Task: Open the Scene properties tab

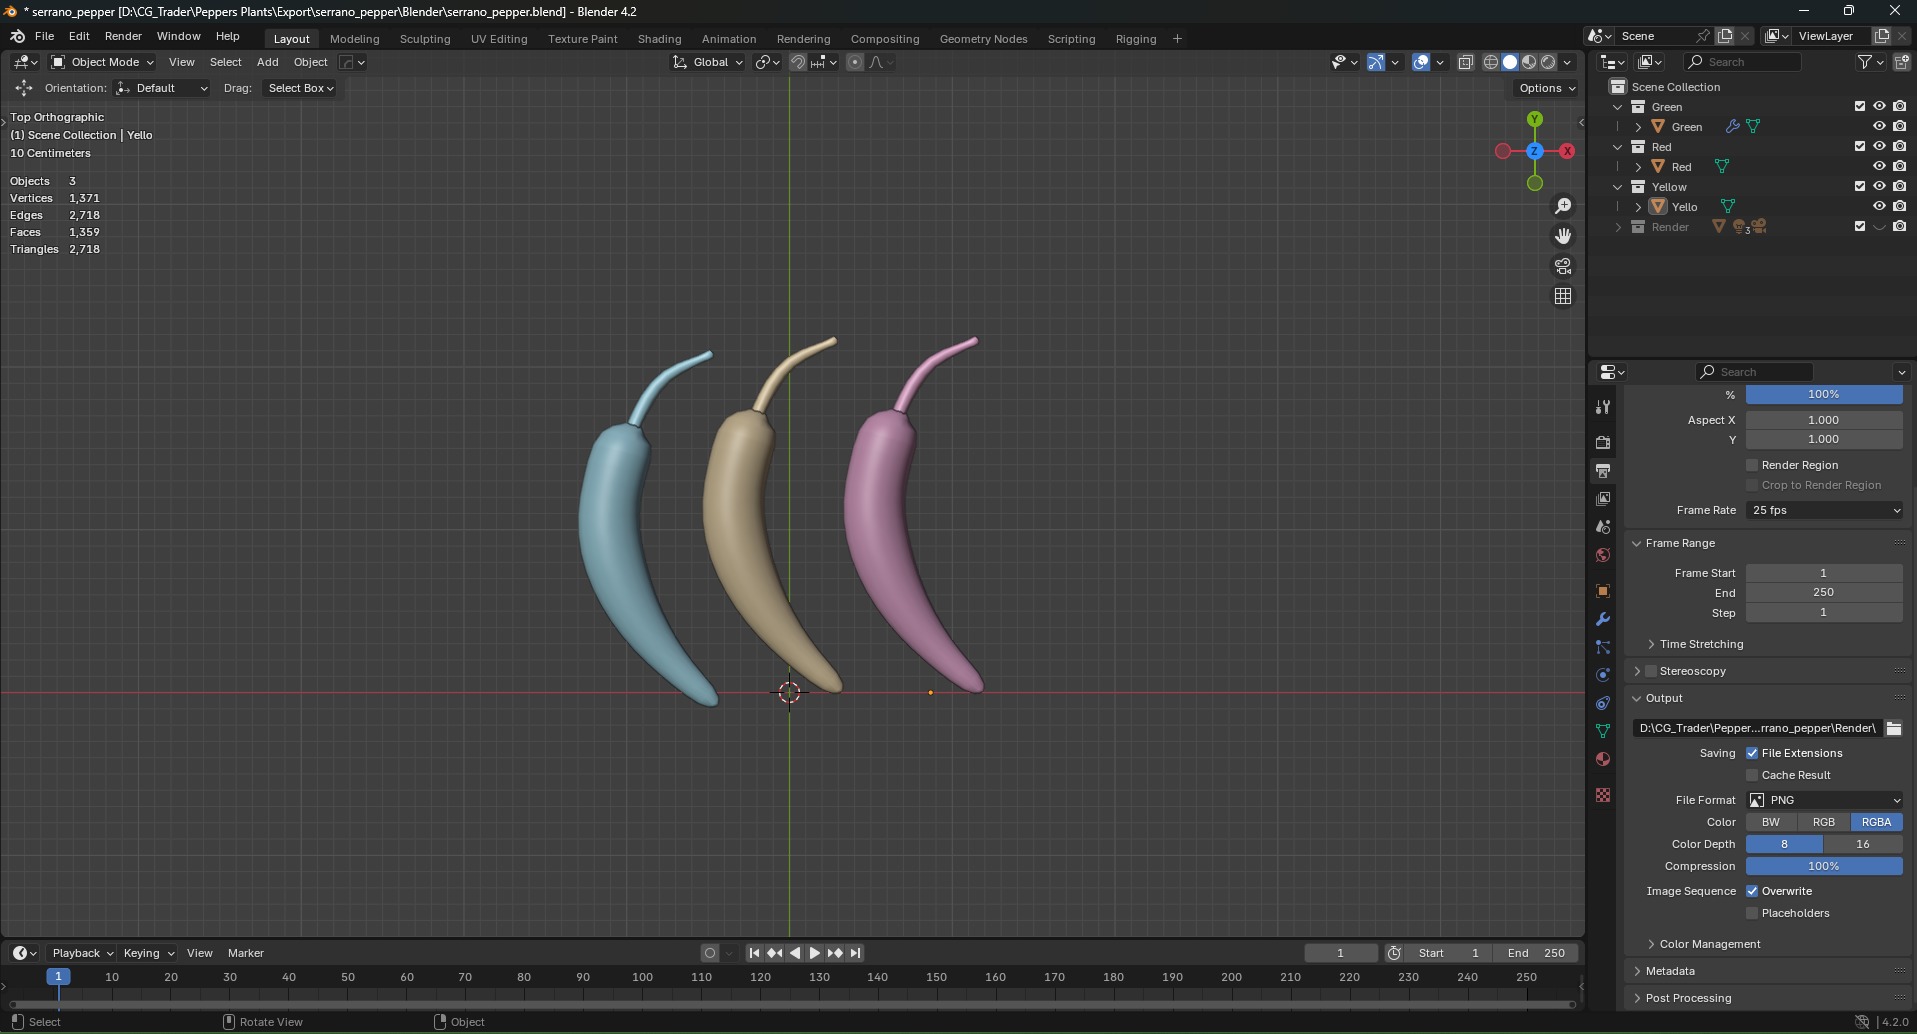Action: (x=1603, y=526)
